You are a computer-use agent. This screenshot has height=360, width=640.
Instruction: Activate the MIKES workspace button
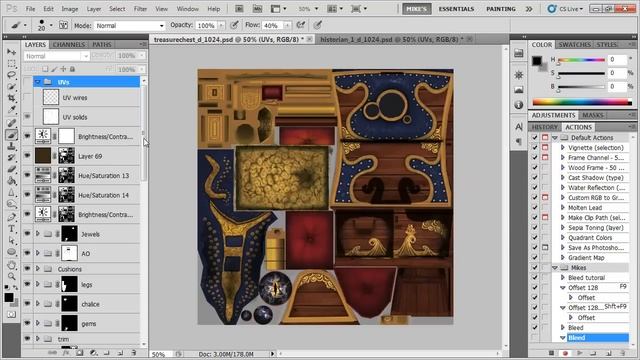pyautogui.click(x=416, y=9)
